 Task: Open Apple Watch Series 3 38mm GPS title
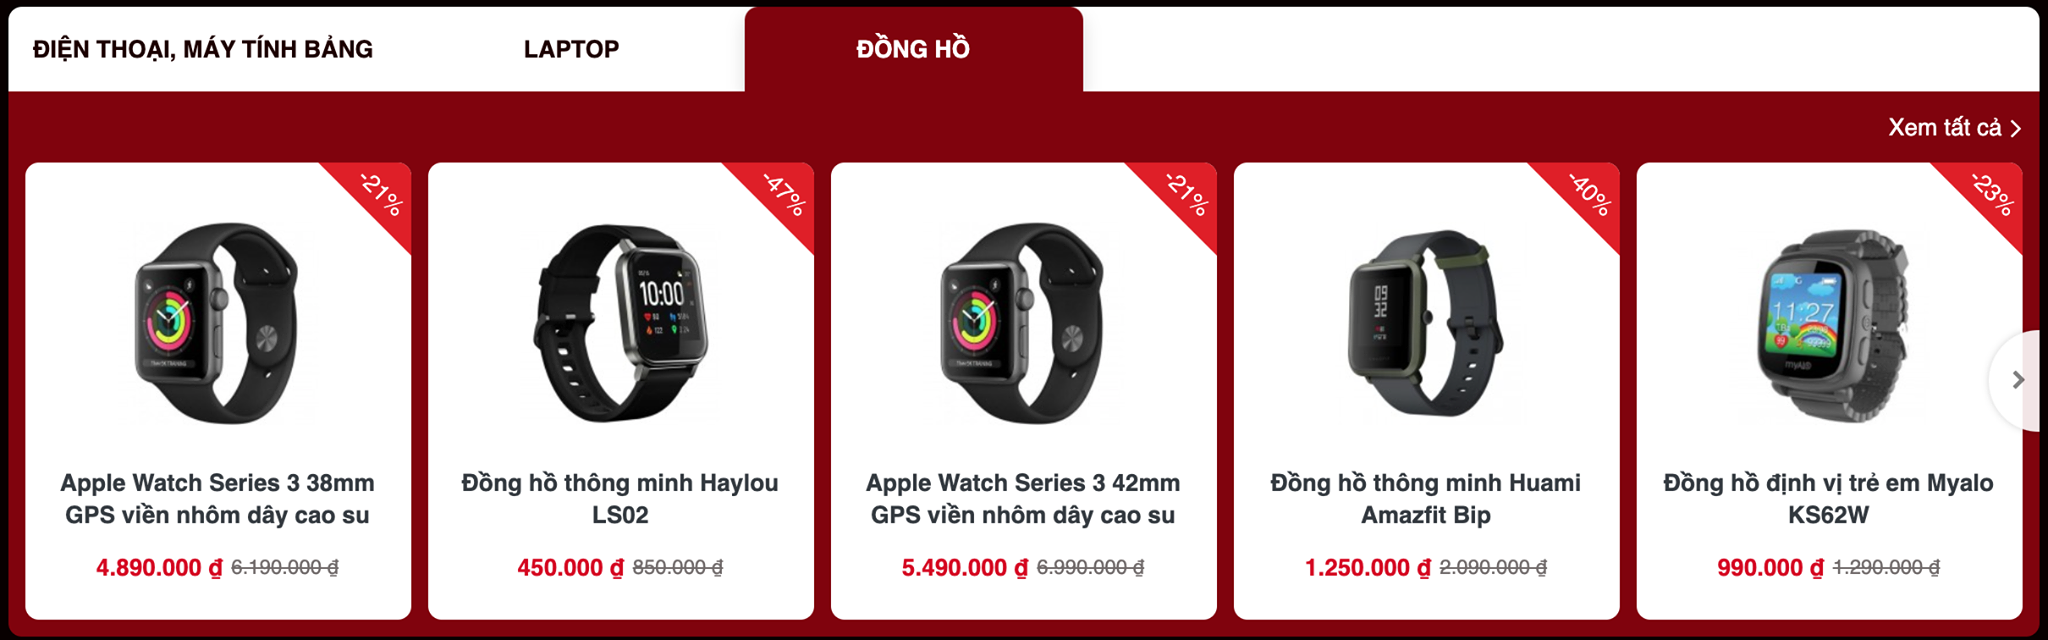(217, 499)
